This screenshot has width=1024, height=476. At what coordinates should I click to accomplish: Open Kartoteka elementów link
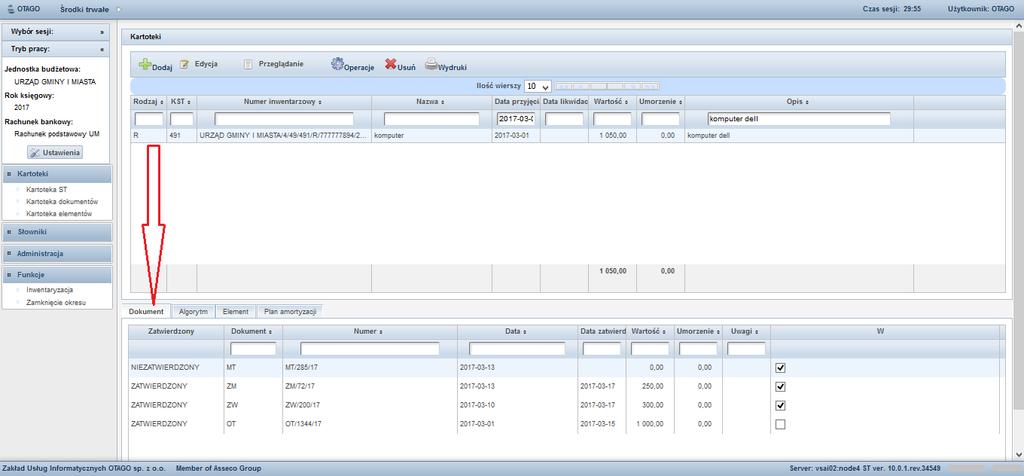click(59, 214)
